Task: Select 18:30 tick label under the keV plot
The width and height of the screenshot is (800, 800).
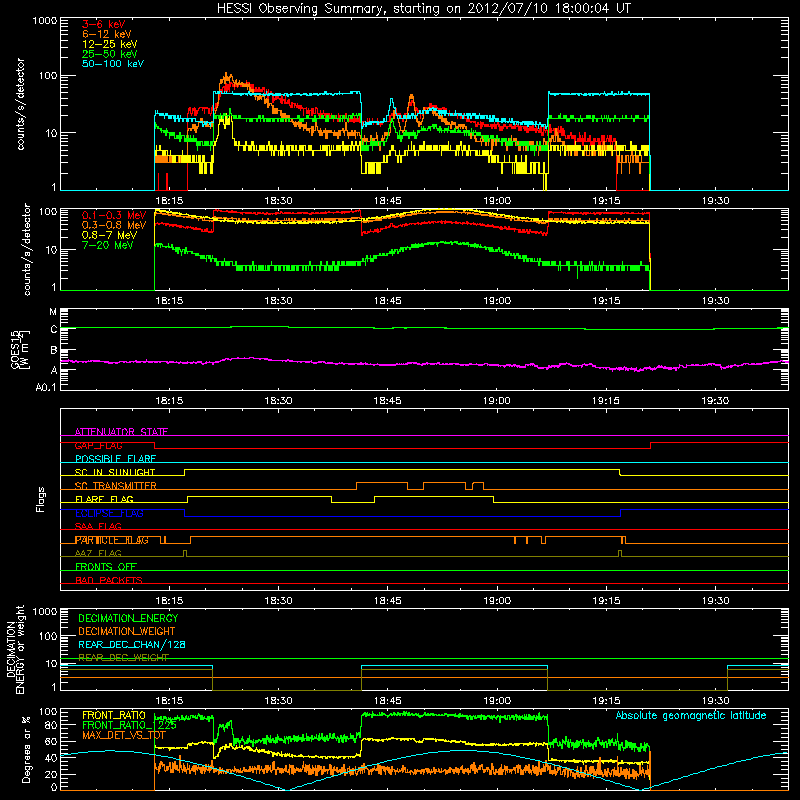Action: pyautogui.click(x=279, y=201)
